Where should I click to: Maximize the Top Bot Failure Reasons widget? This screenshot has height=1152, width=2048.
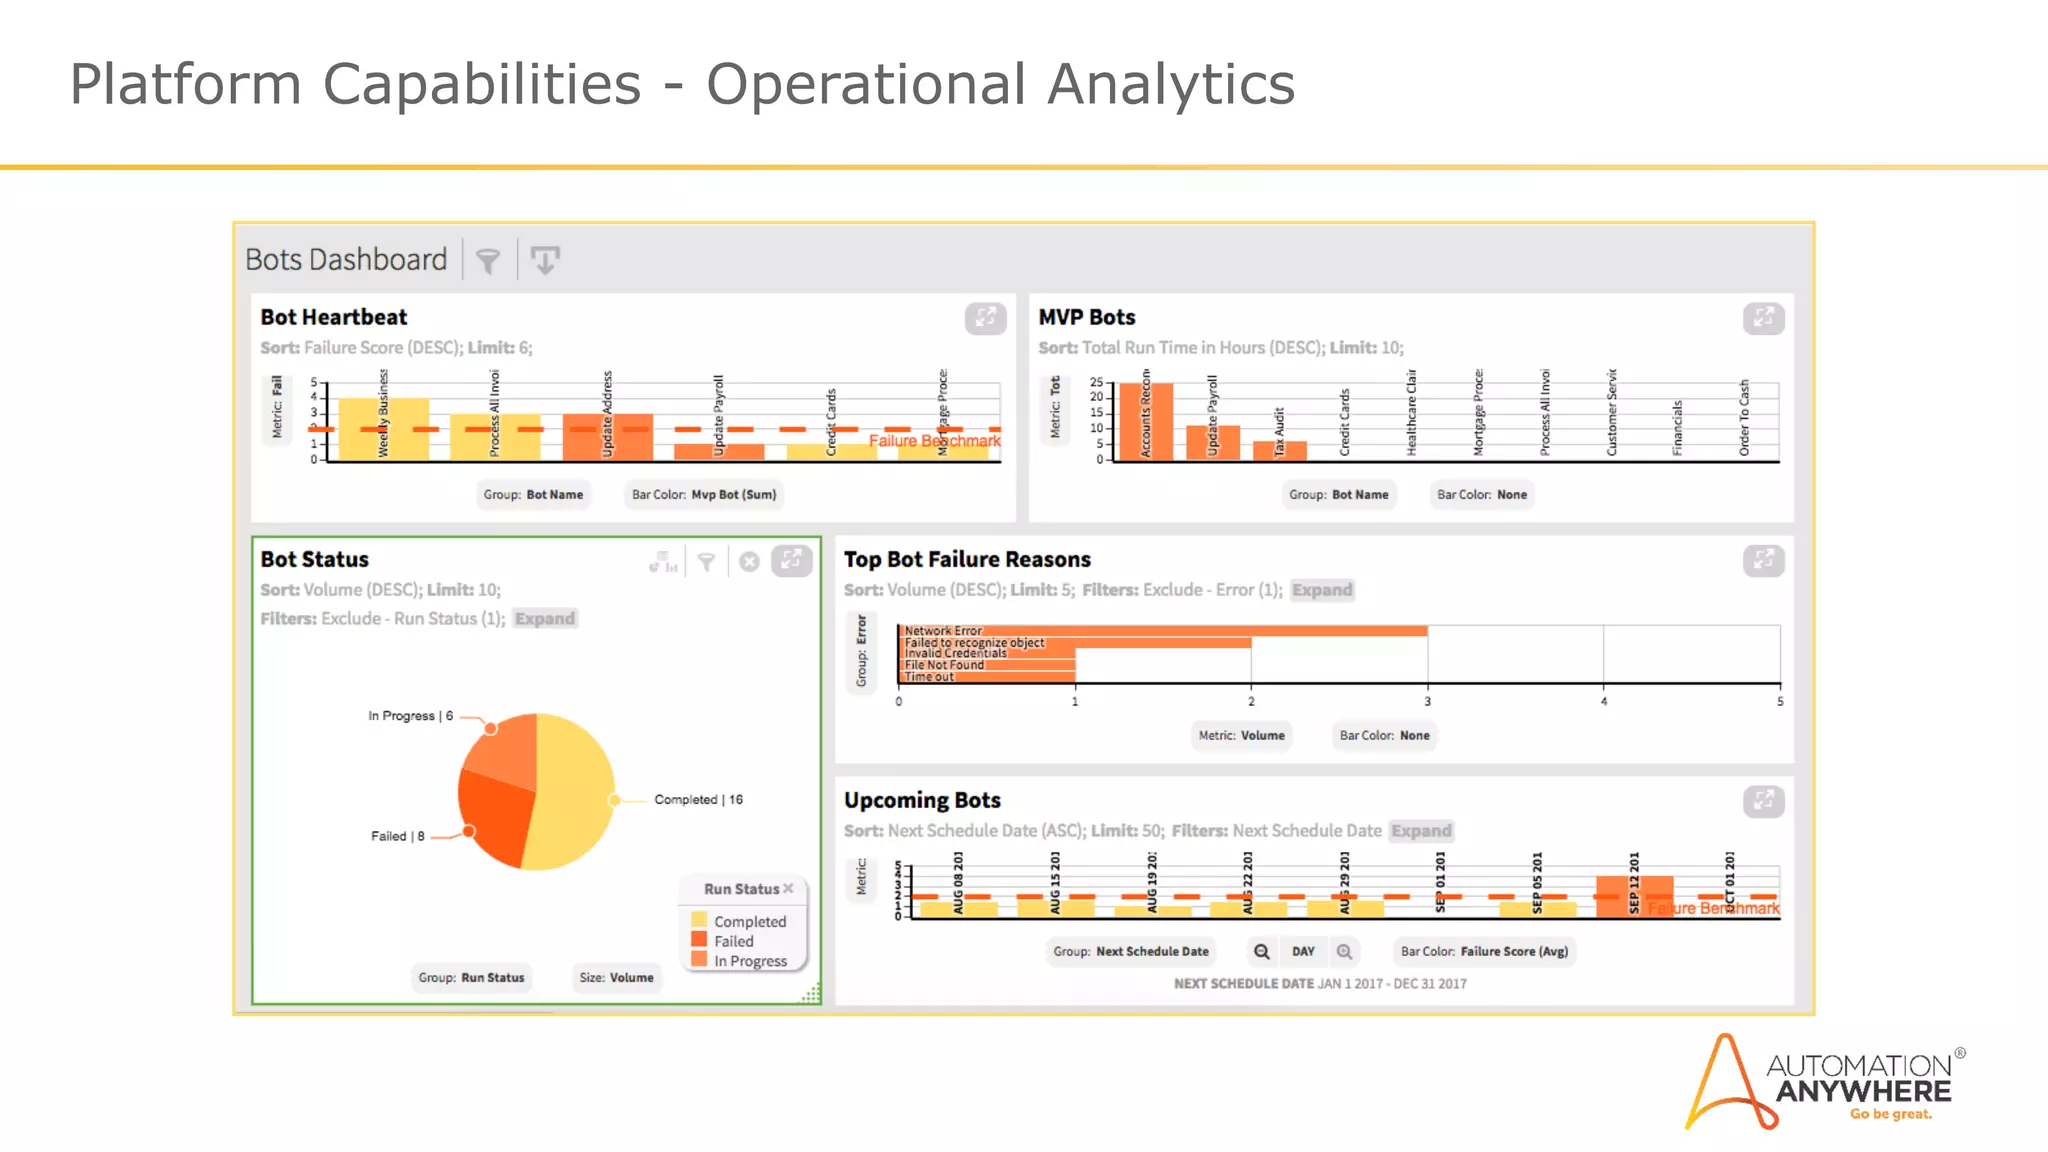tap(1763, 560)
